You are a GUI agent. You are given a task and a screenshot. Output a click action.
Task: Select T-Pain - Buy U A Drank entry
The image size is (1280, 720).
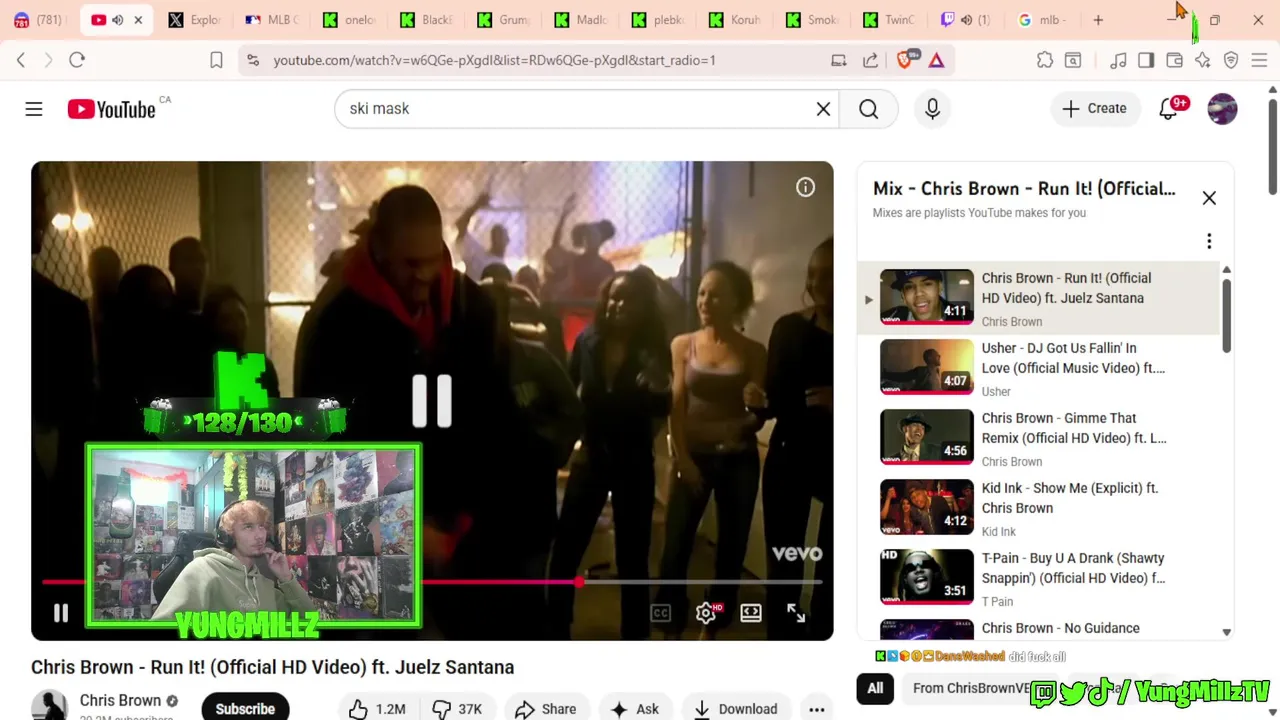(1040, 578)
